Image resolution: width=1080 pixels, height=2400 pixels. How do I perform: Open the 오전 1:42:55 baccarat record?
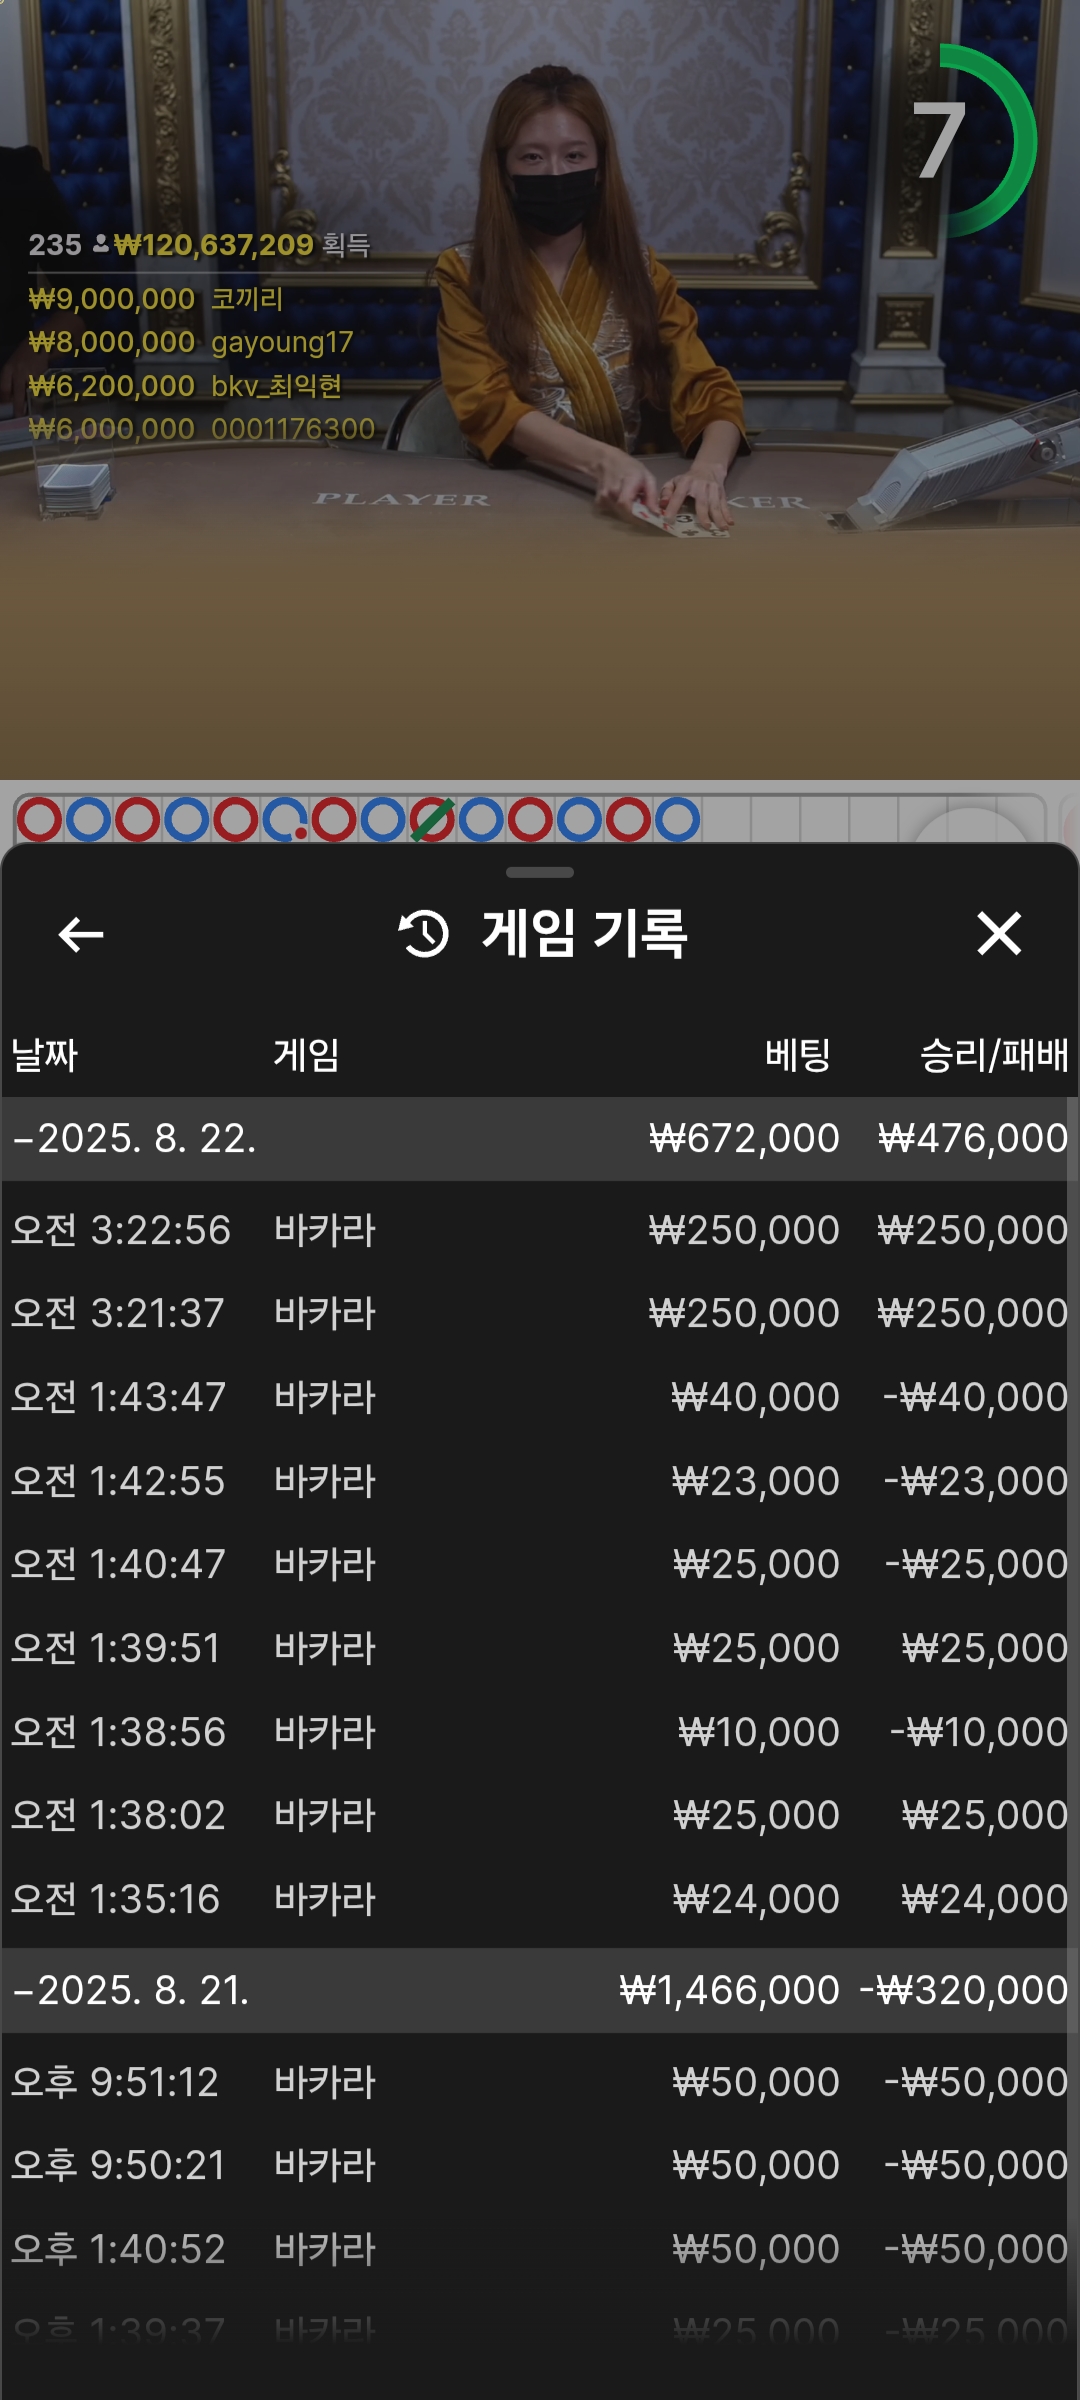(x=540, y=1481)
